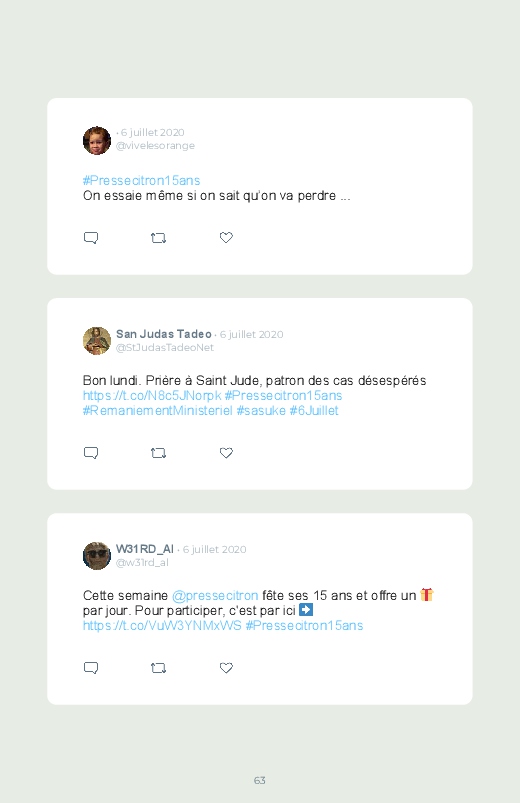
Task: Open the #sasuke hashtag
Action: pos(261,410)
